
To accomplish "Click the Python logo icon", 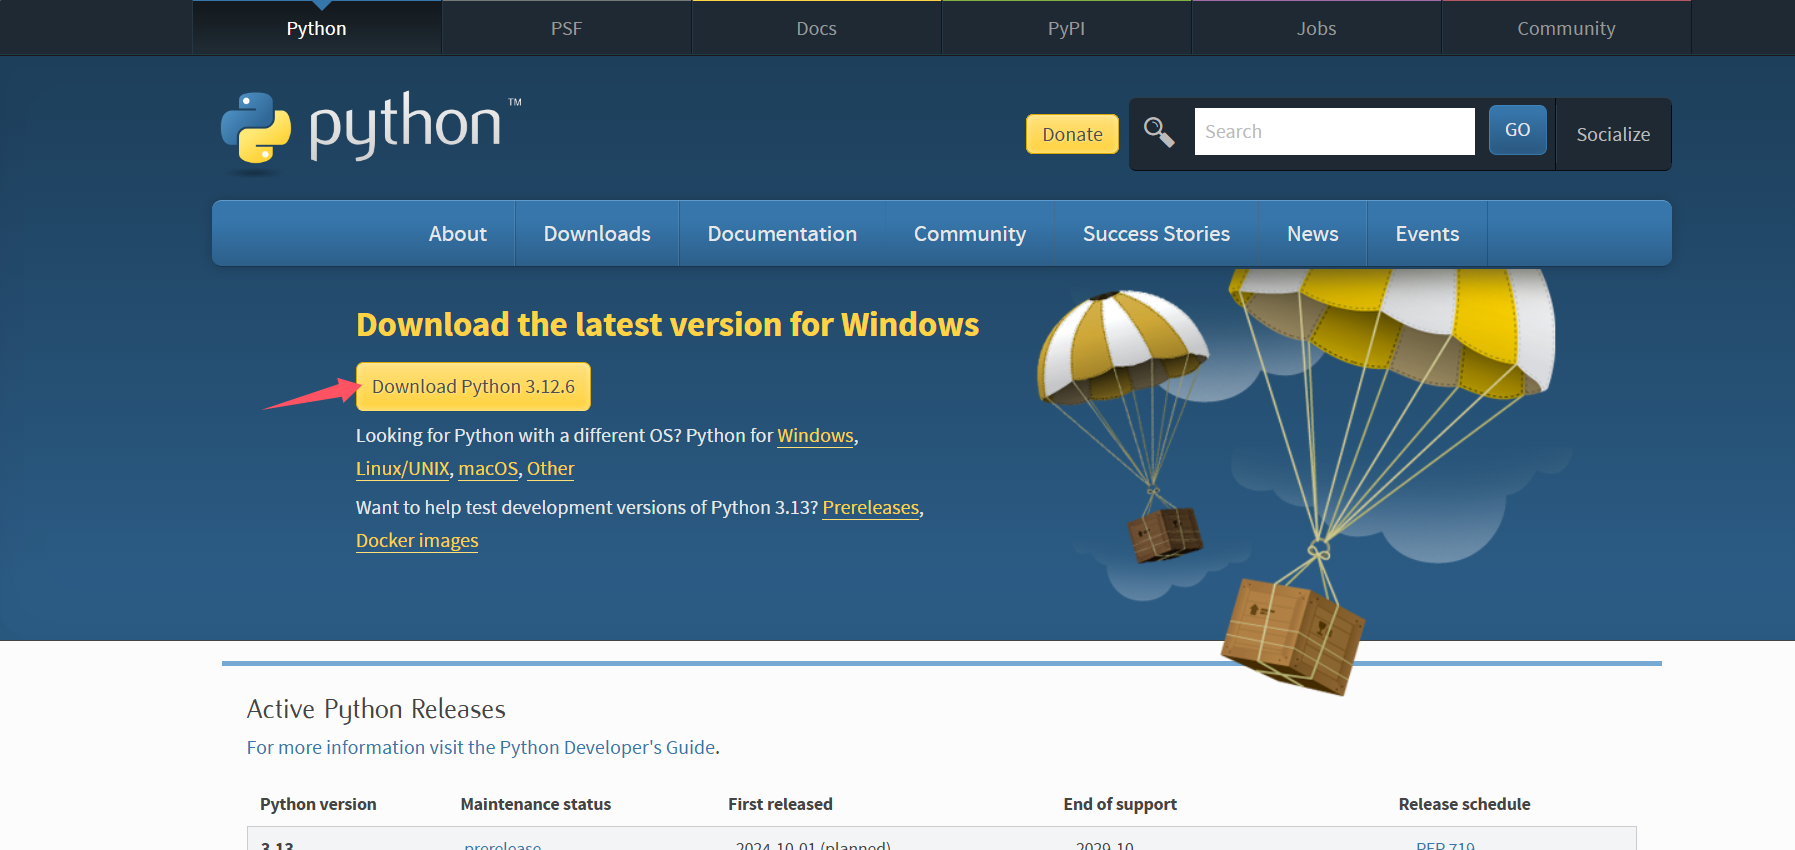I will [x=256, y=128].
